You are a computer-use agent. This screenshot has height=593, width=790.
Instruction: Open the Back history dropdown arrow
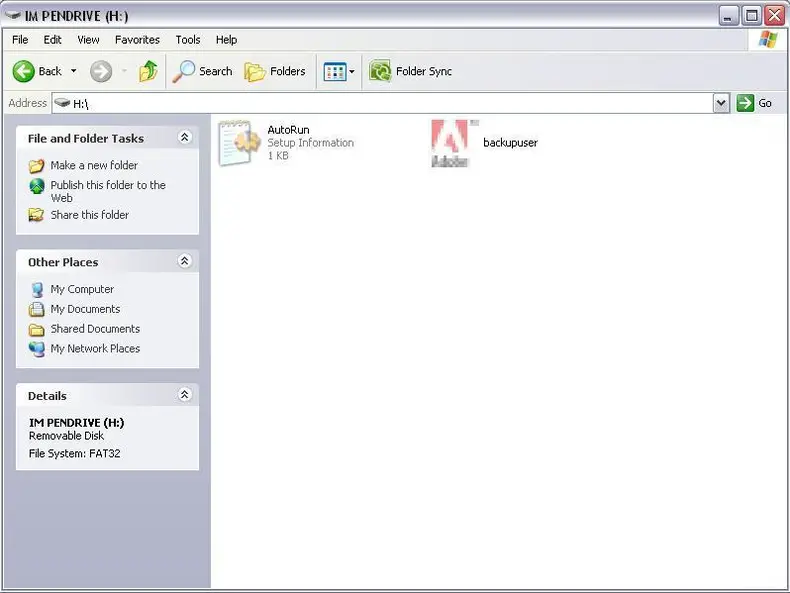74,71
